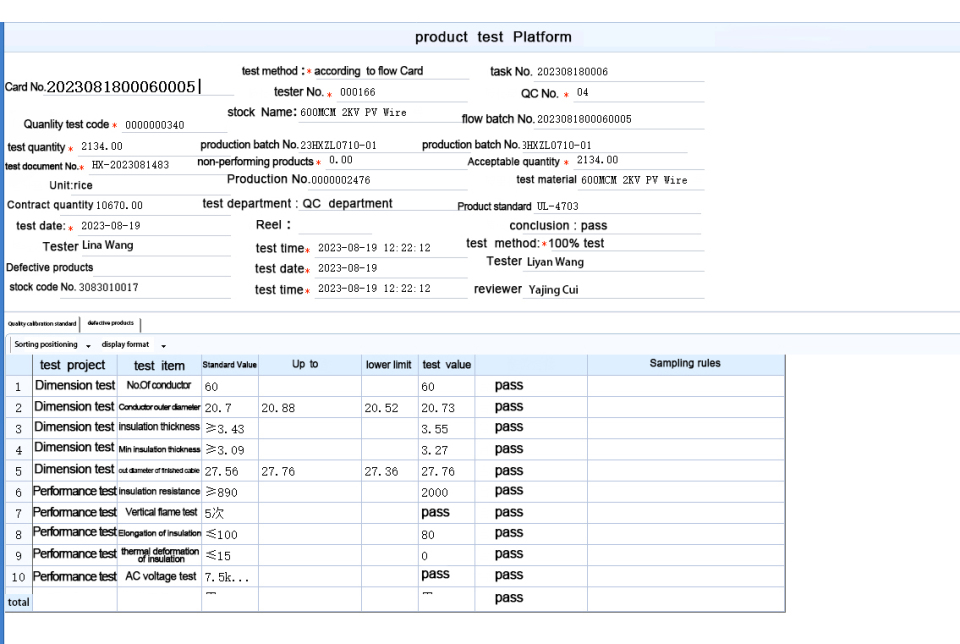The image size is (960, 644).
Task: Click test value cell for insulation resistance
Action: pyautogui.click(x=446, y=492)
